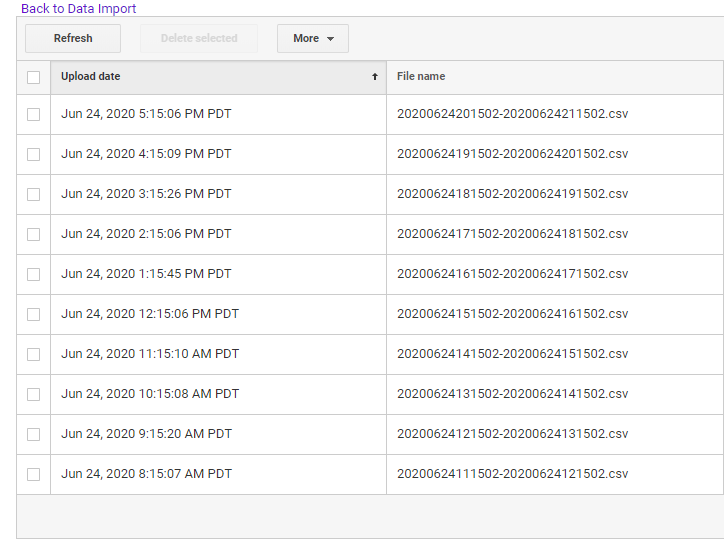Select the 12:15:06 PM upload row checkbox
Screen dimensions: 724x547
(34, 314)
